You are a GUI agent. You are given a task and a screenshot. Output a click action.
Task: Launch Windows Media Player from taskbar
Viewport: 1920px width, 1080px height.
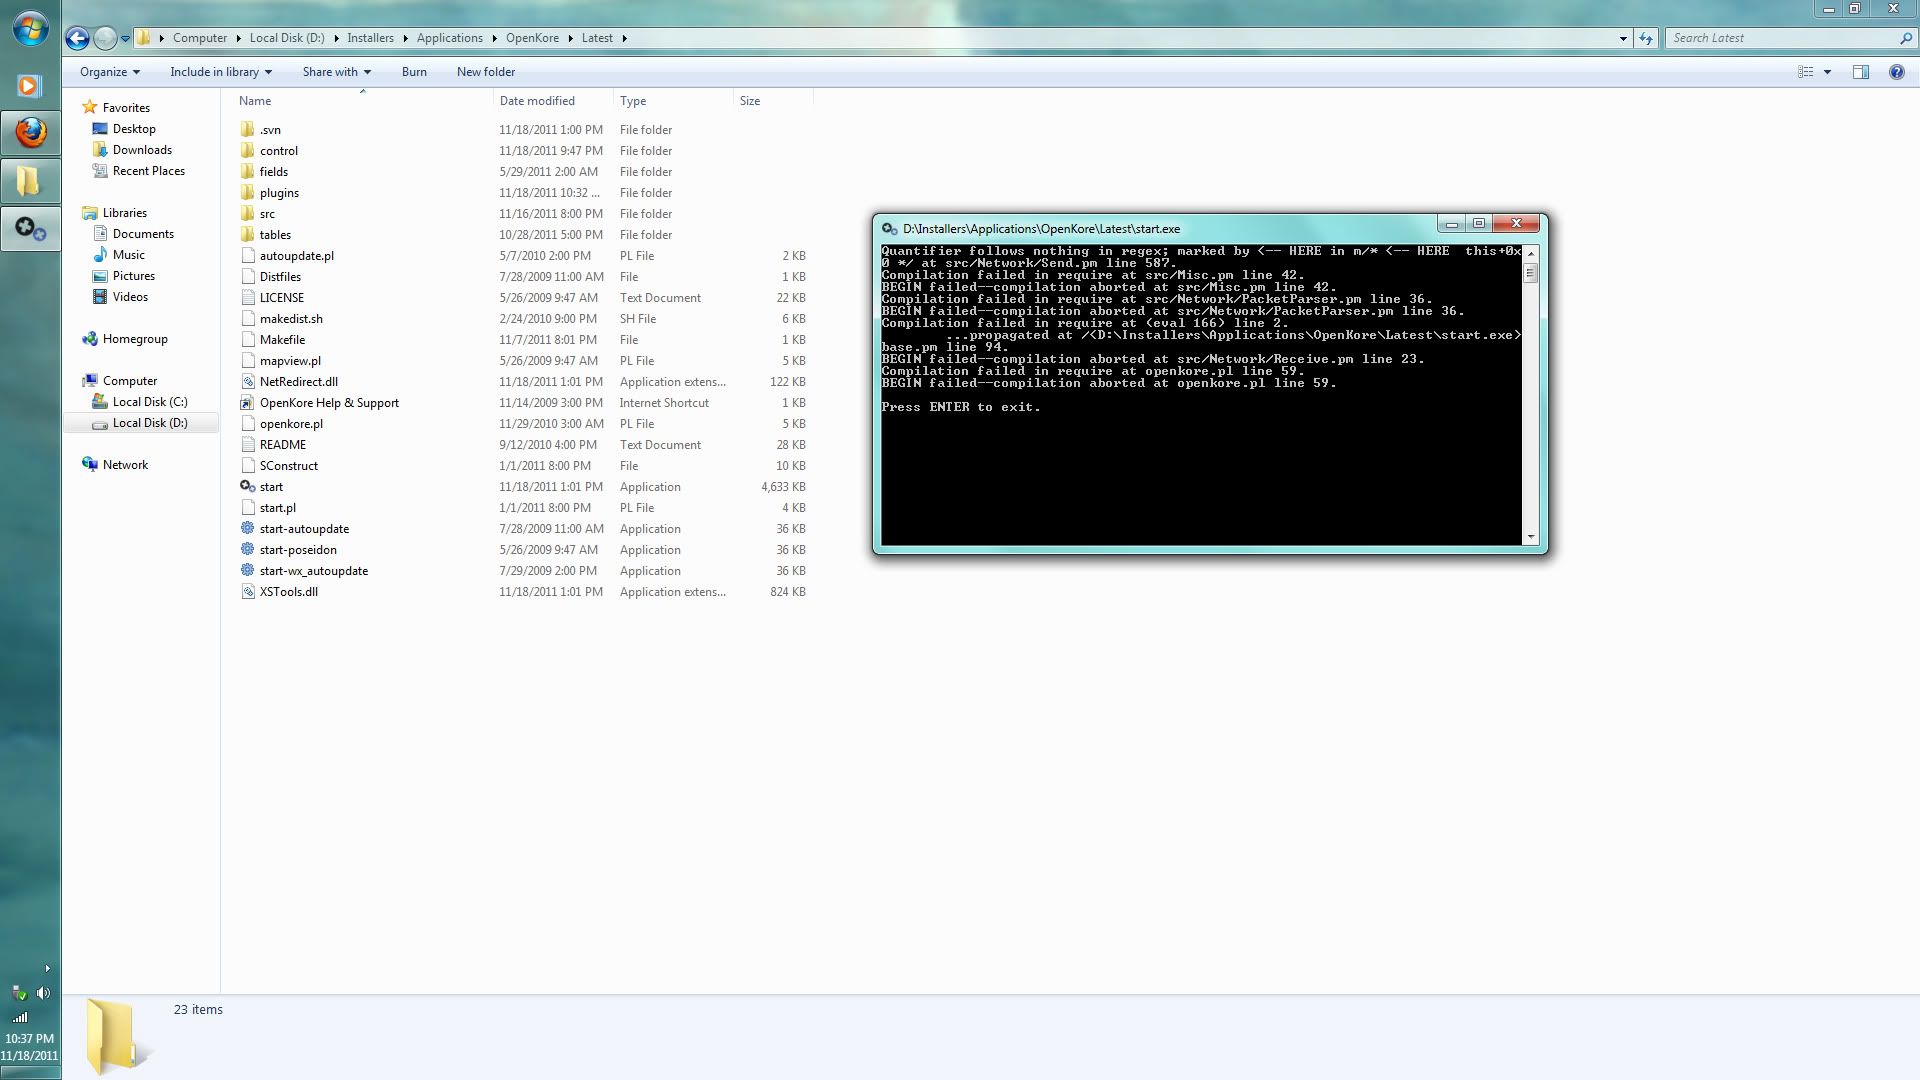coord(29,86)
